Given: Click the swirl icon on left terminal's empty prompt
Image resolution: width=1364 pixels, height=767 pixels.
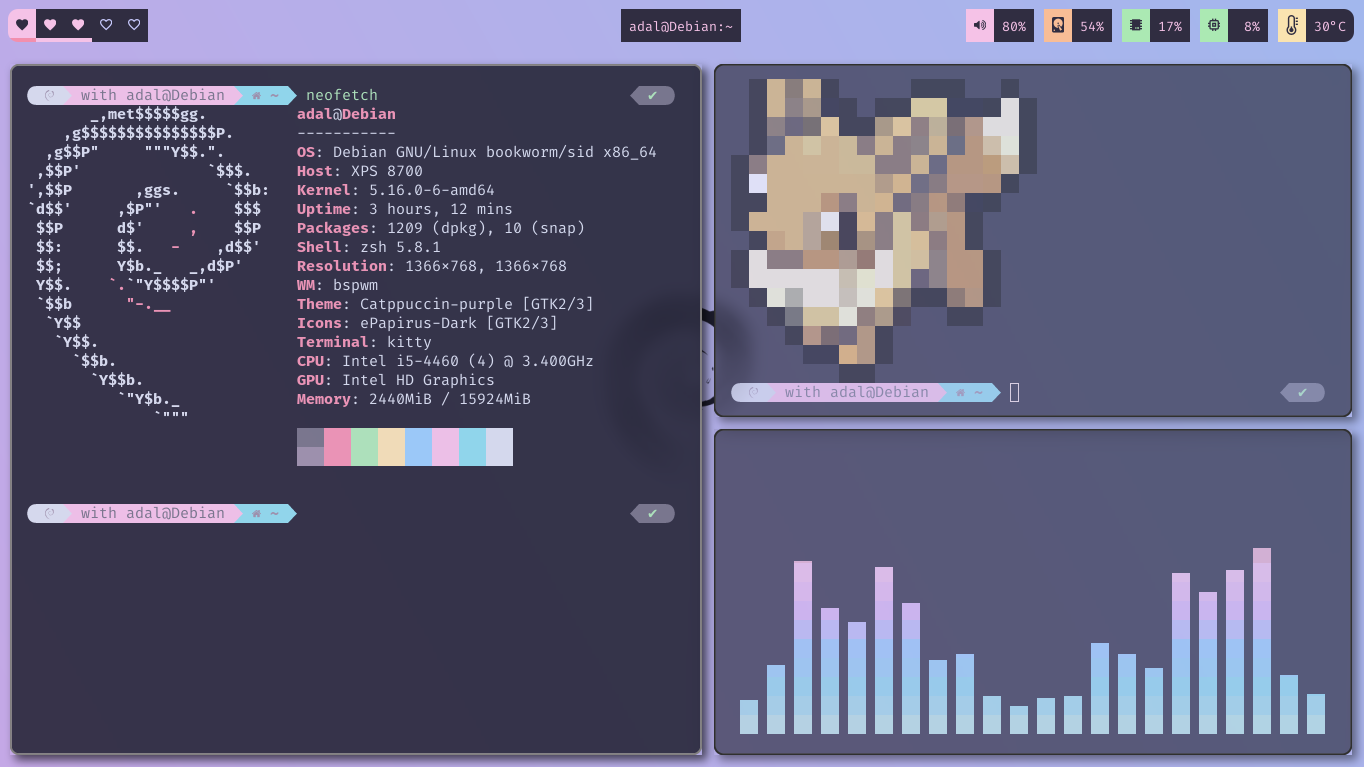Looking at the screenshot, I should [48, 513].
